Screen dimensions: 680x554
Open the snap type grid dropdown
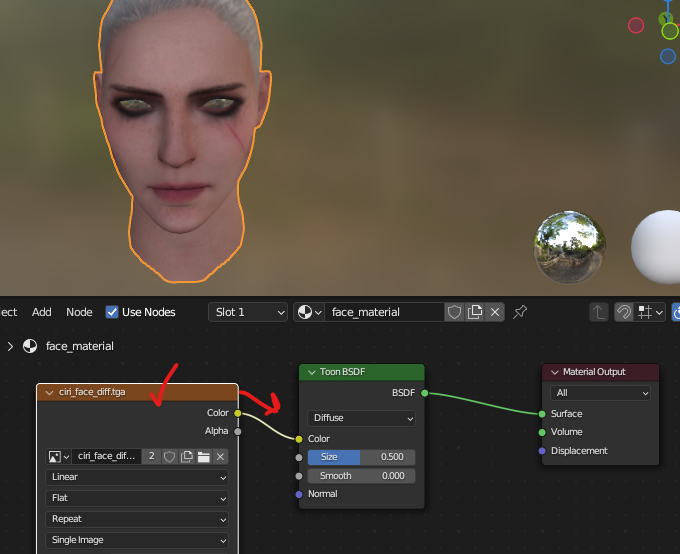point(650,312)
